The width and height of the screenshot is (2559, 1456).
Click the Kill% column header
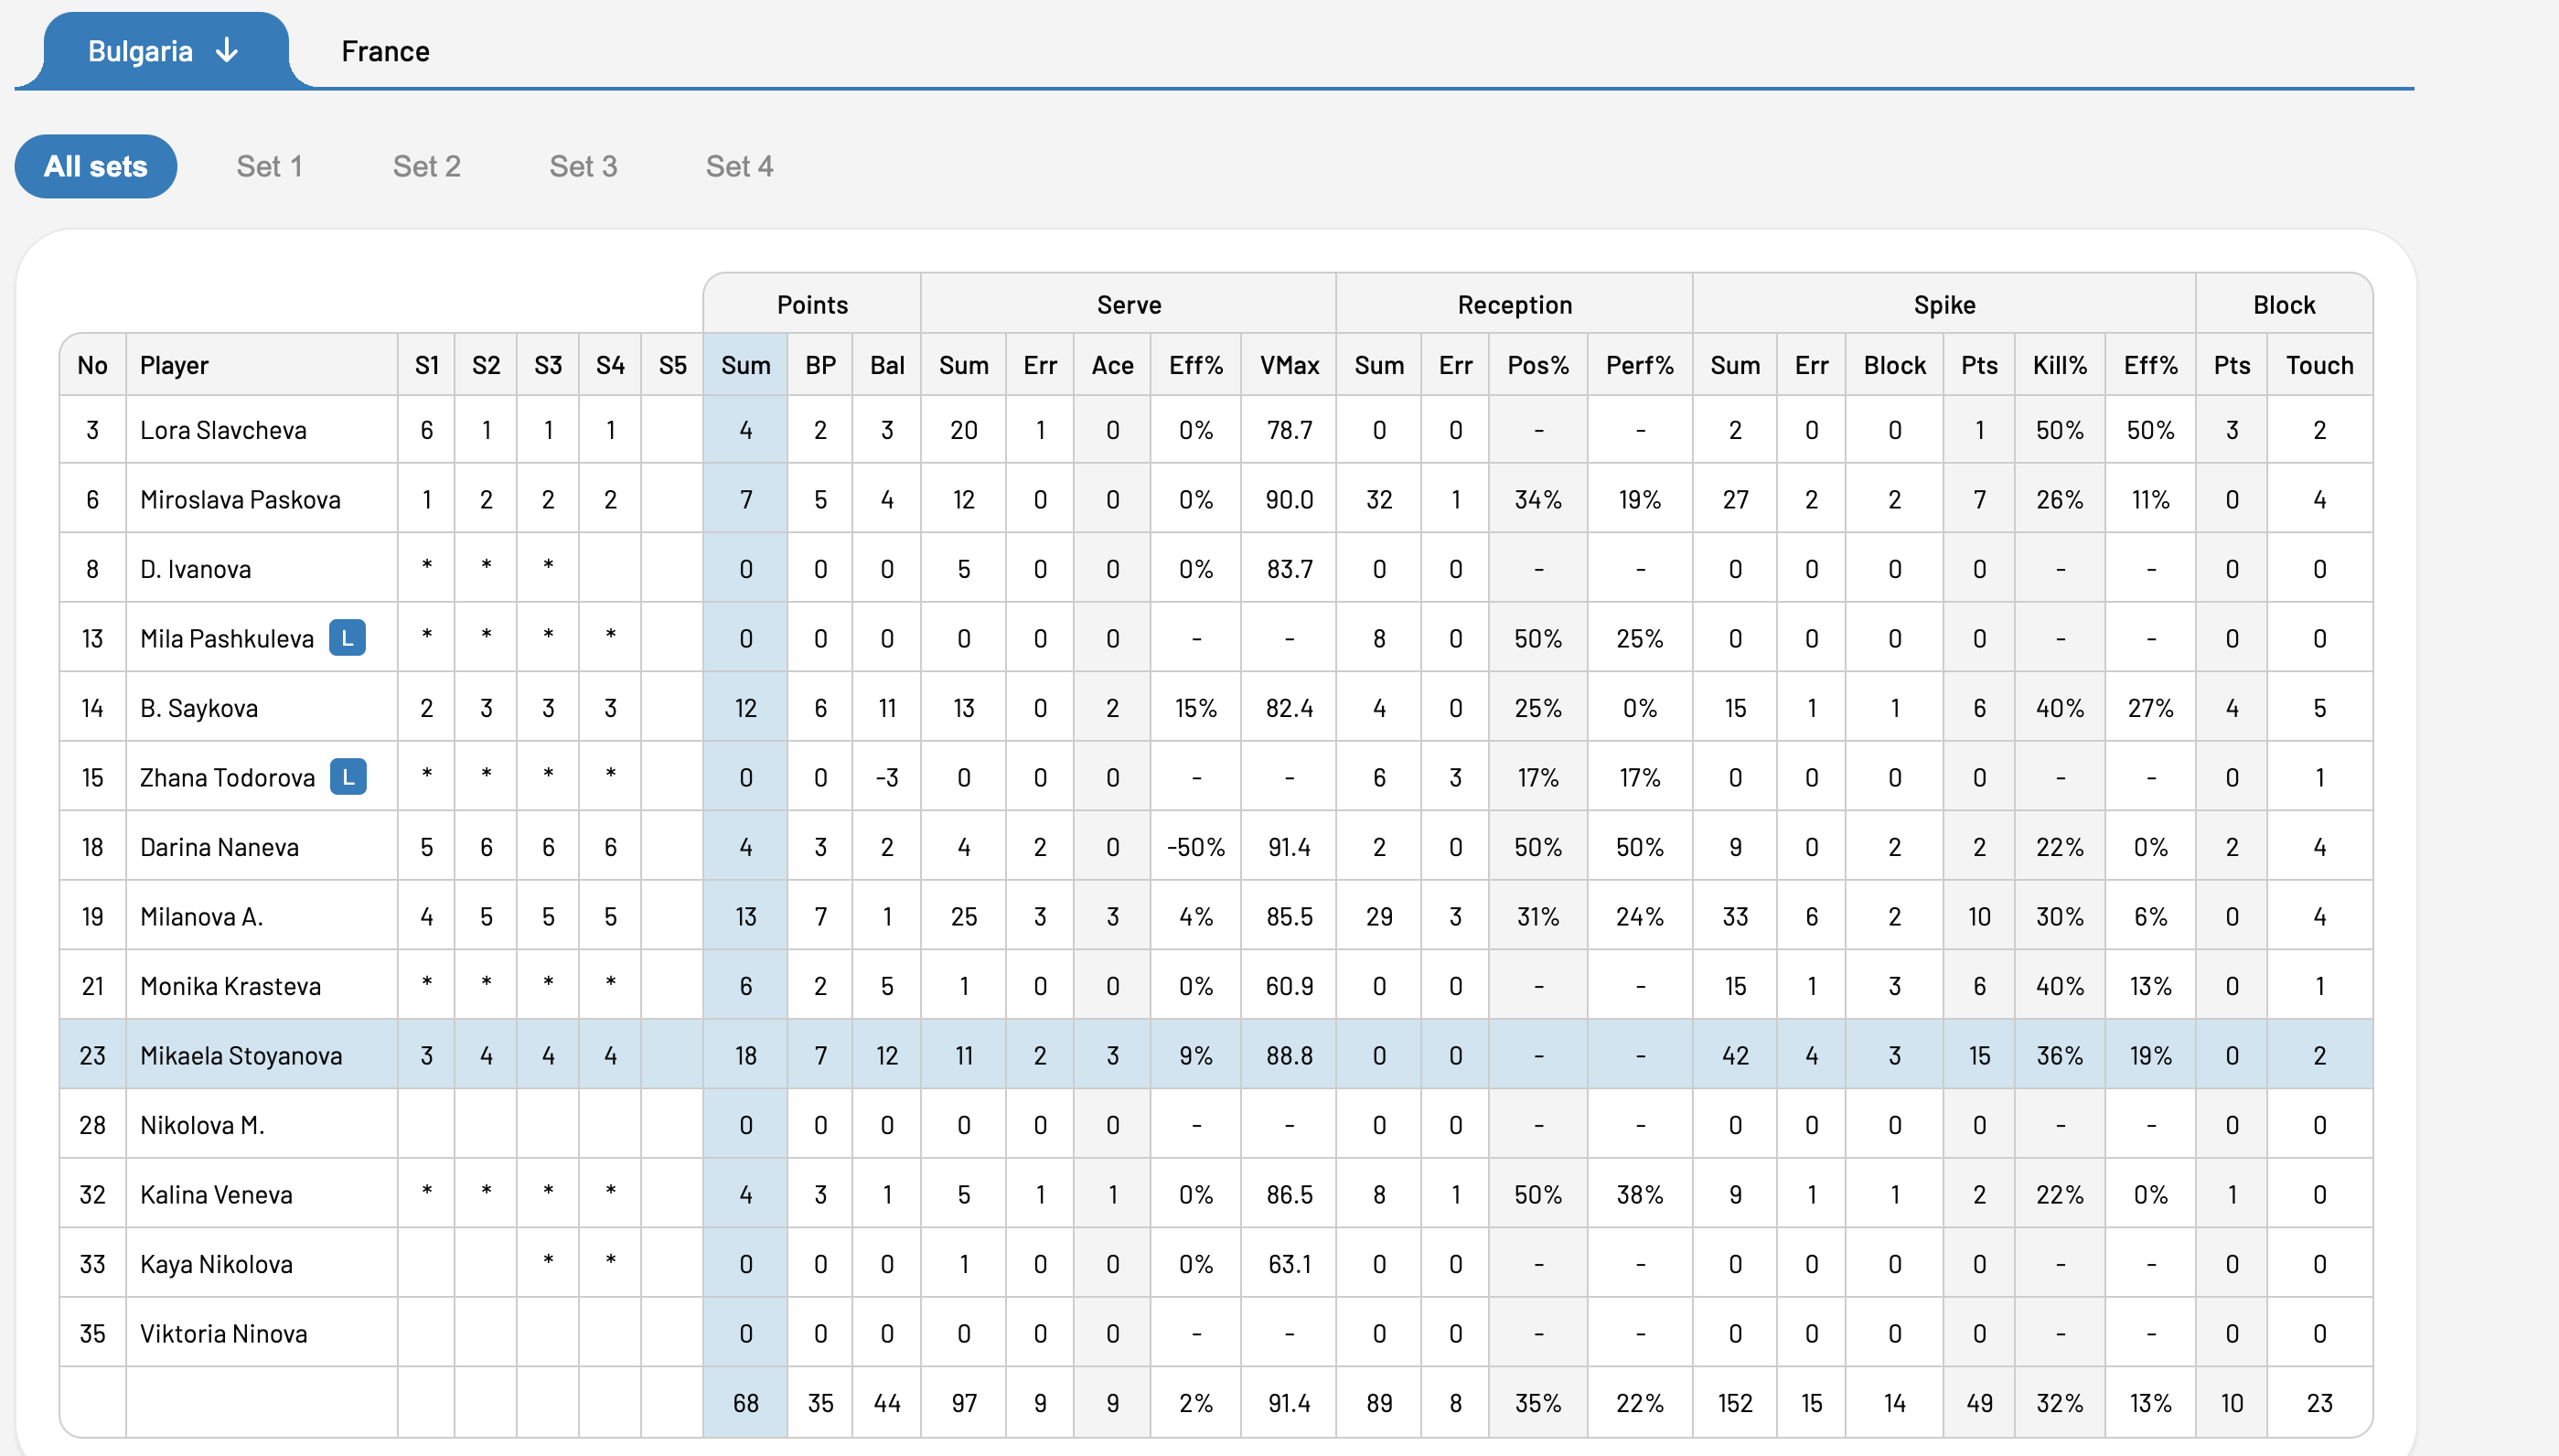(x=2060, y=365)
